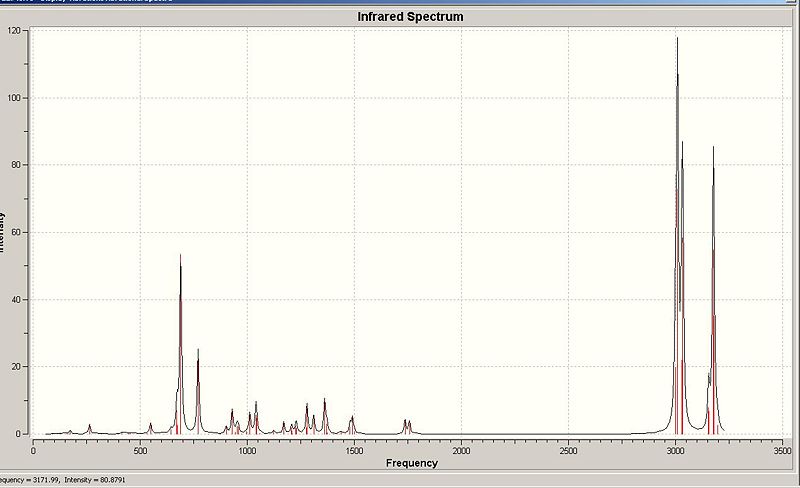Click the x-axis tick label "2500"

coord(568,451)
